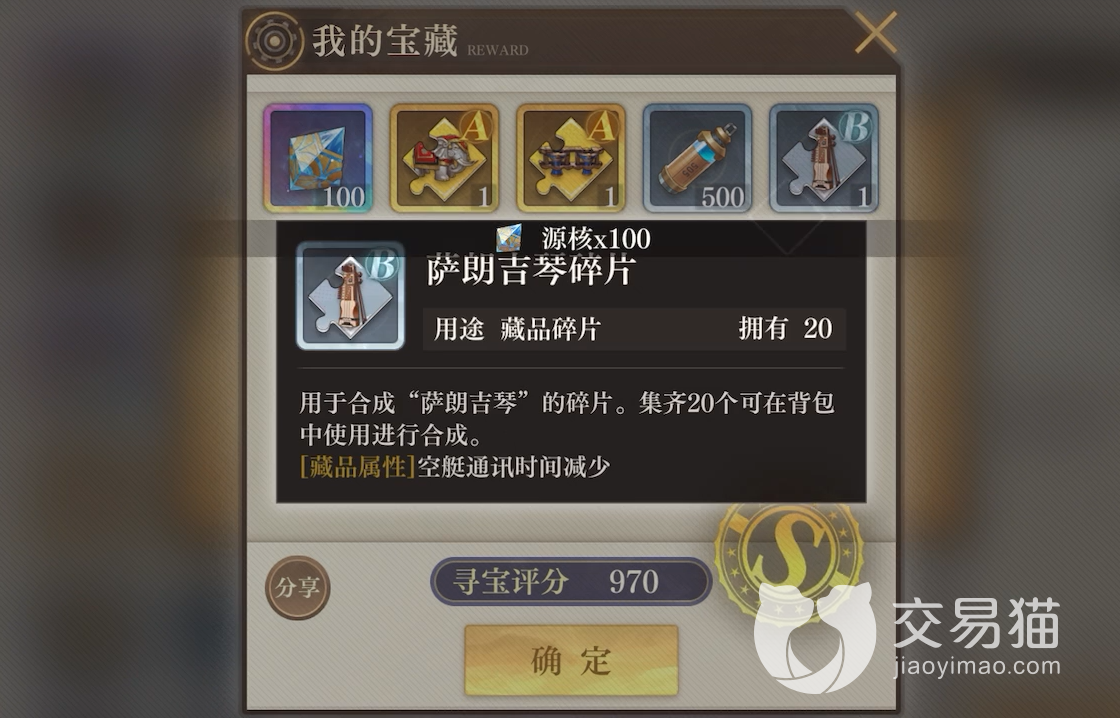Click small crystal icon beside 源核x100
1120x718 pixels.
509,238
